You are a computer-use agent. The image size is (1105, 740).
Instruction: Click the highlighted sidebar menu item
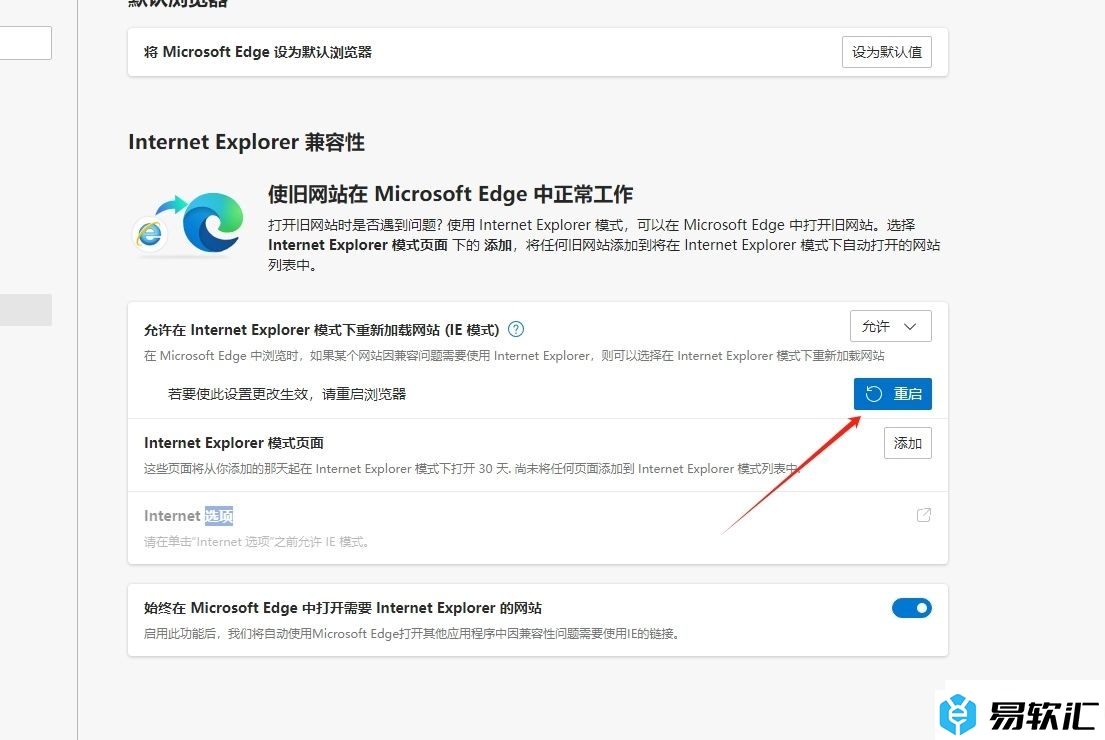(25, 310)
